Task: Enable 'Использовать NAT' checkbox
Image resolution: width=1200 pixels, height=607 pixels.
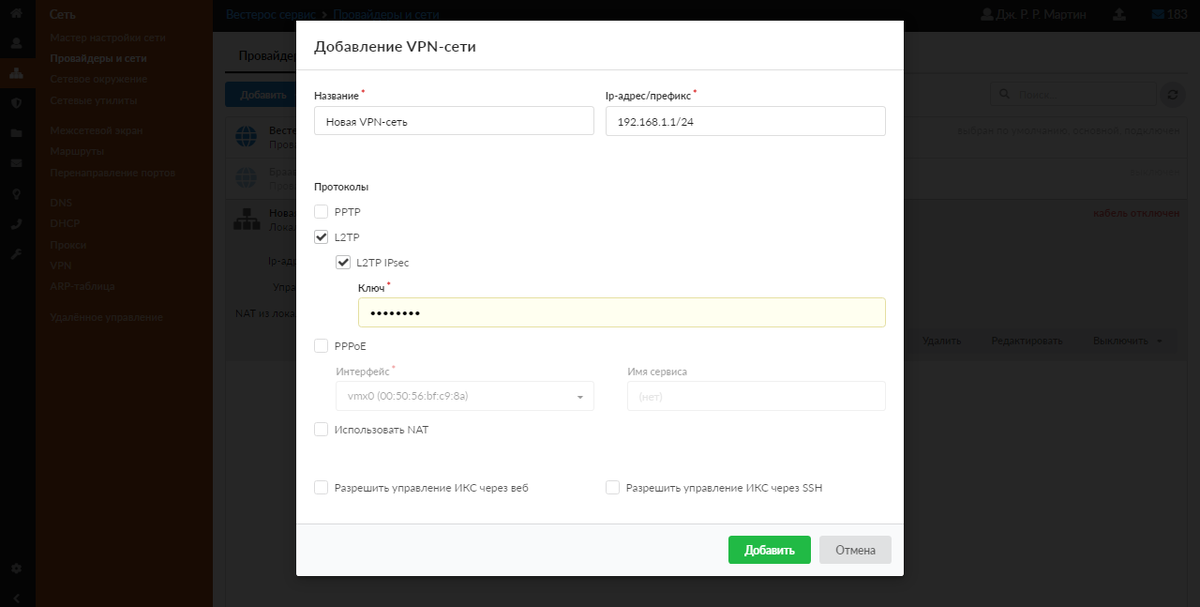Action: point(321,429)
